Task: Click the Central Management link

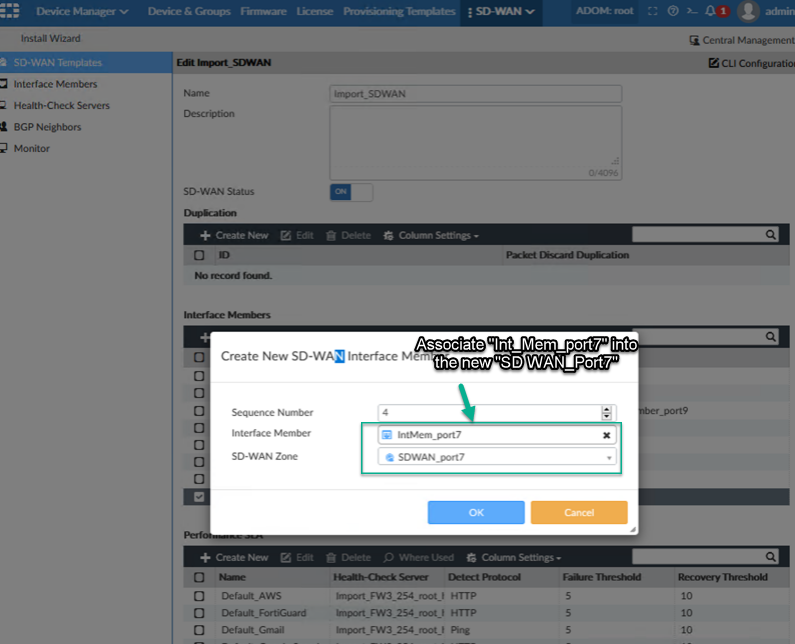Action: [x=742, y=40]
